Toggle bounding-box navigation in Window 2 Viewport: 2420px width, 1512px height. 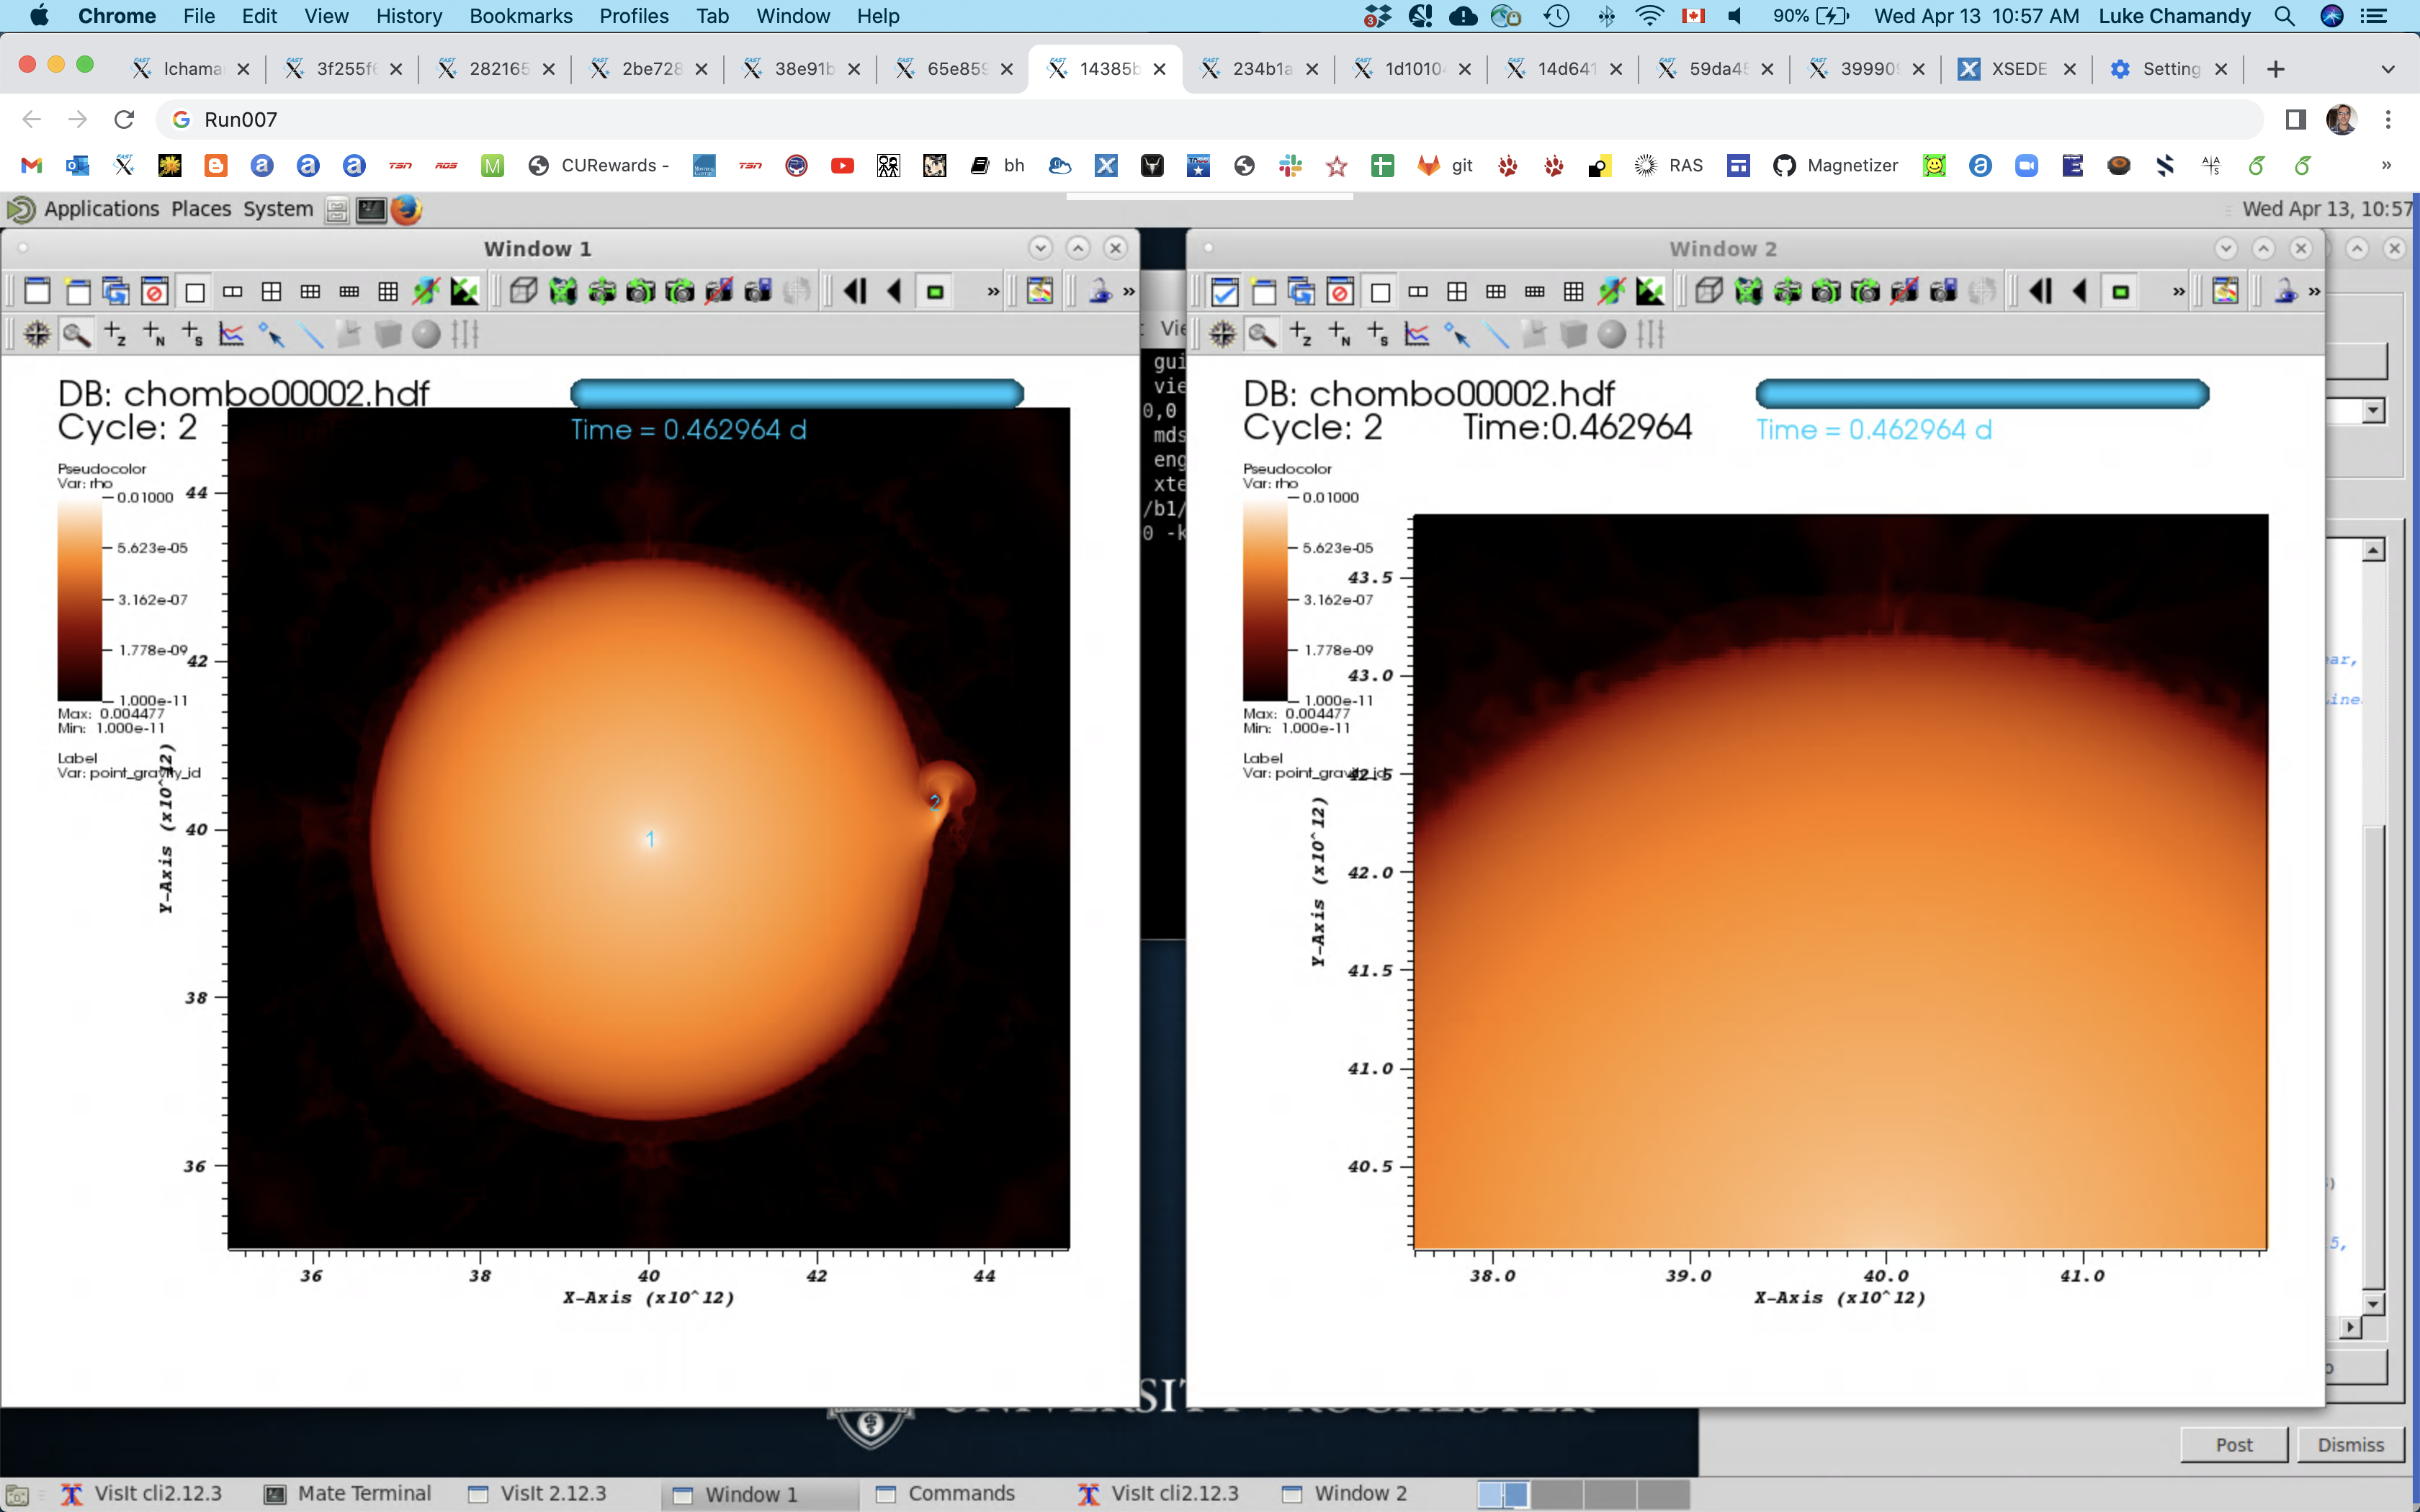1709,291
